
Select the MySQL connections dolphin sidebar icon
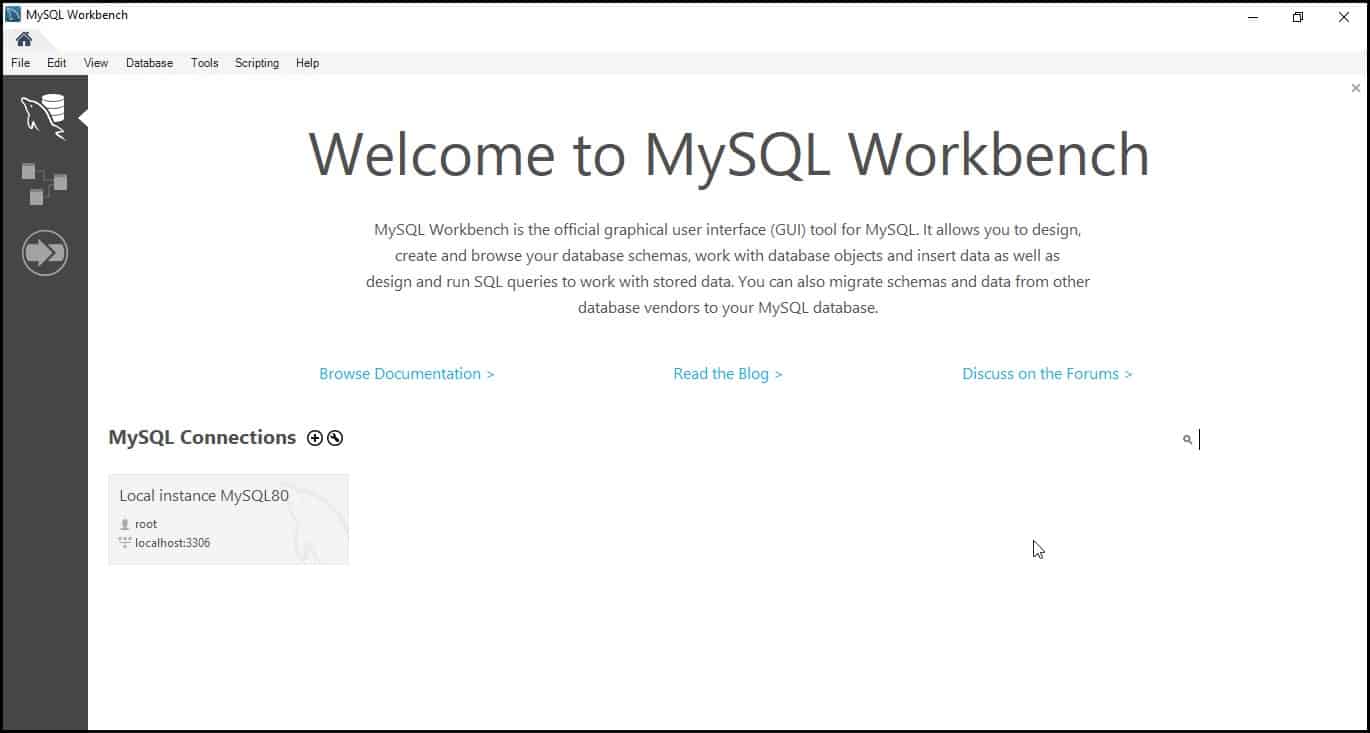pyautogui.click(x=44, y=117)
